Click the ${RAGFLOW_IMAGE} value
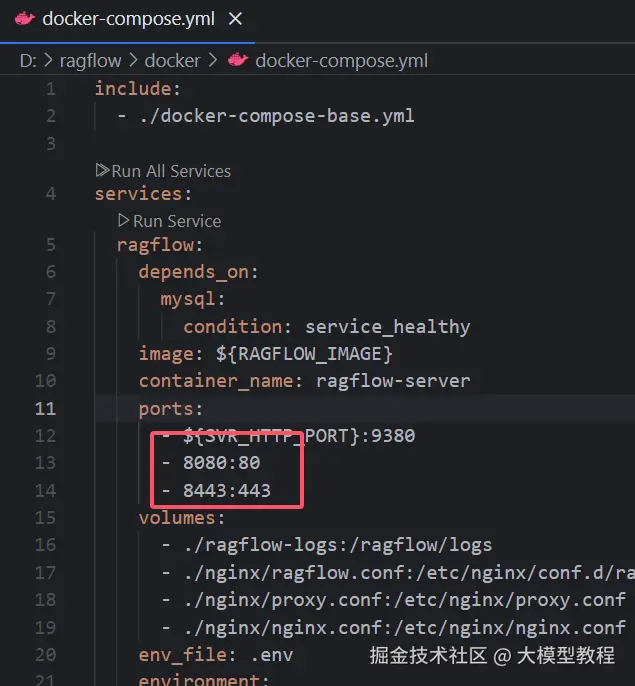635x686 pixels. (x=304, y=354)
